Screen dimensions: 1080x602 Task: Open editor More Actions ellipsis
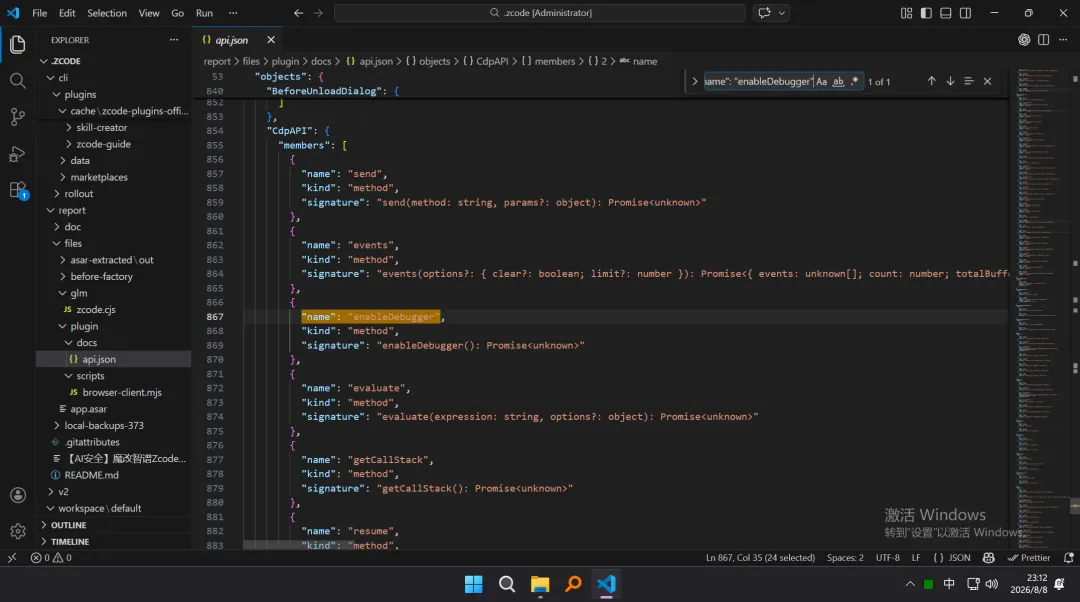[1063, 40]
